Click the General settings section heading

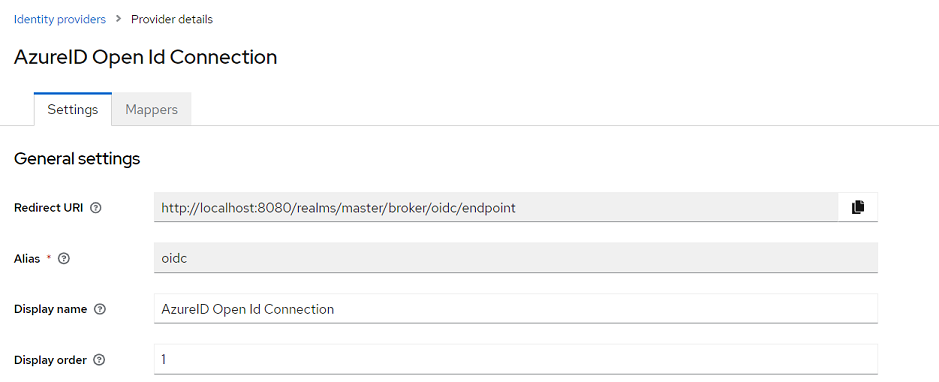tap(77, 159)
